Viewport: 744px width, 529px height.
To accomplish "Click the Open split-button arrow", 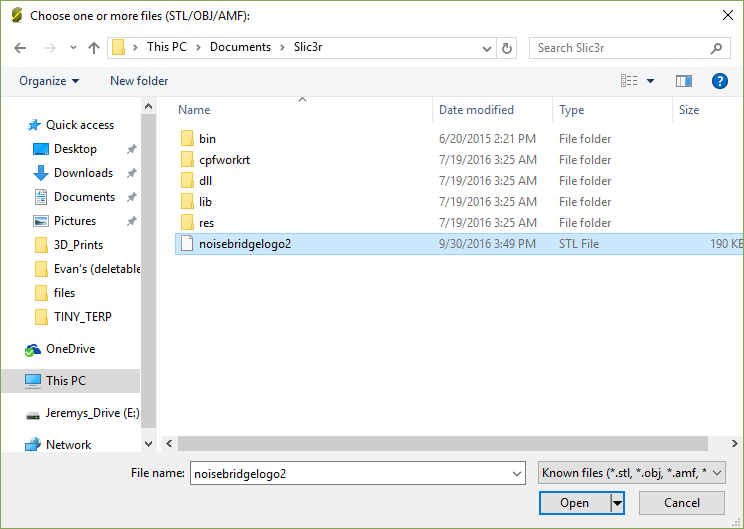I will coord(617,503).
